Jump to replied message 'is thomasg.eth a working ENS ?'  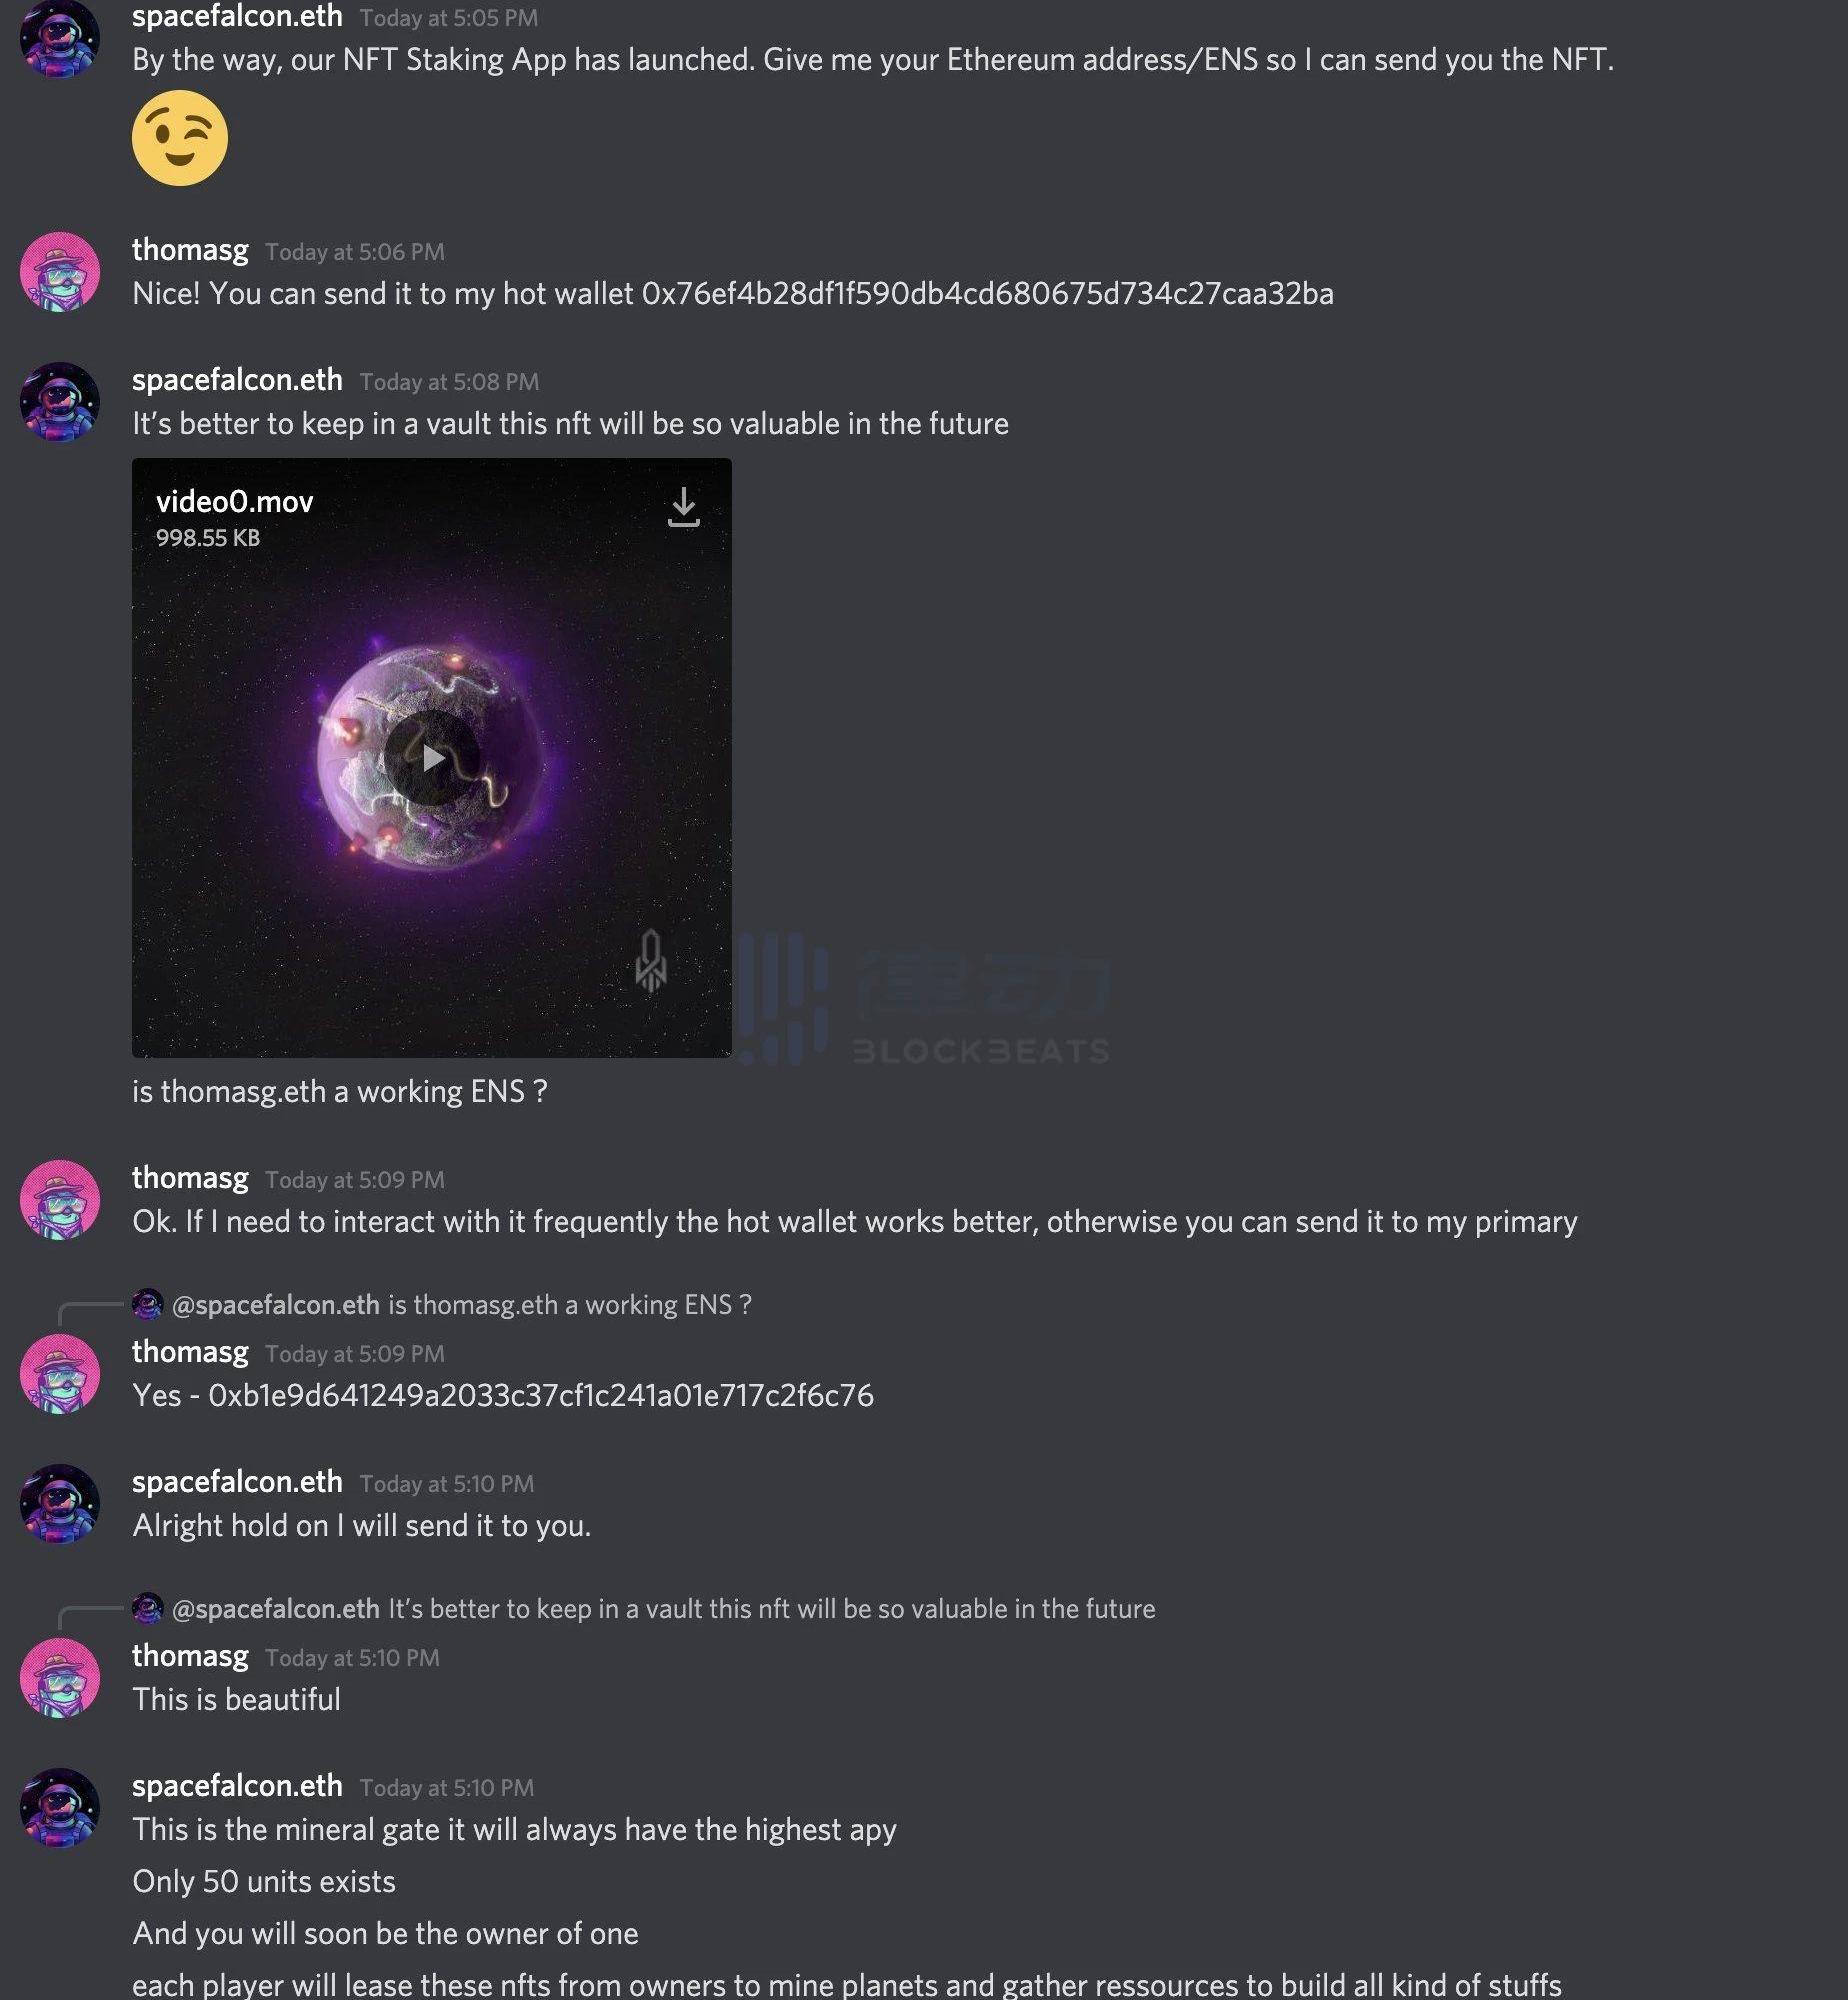tap(570, 1305)
